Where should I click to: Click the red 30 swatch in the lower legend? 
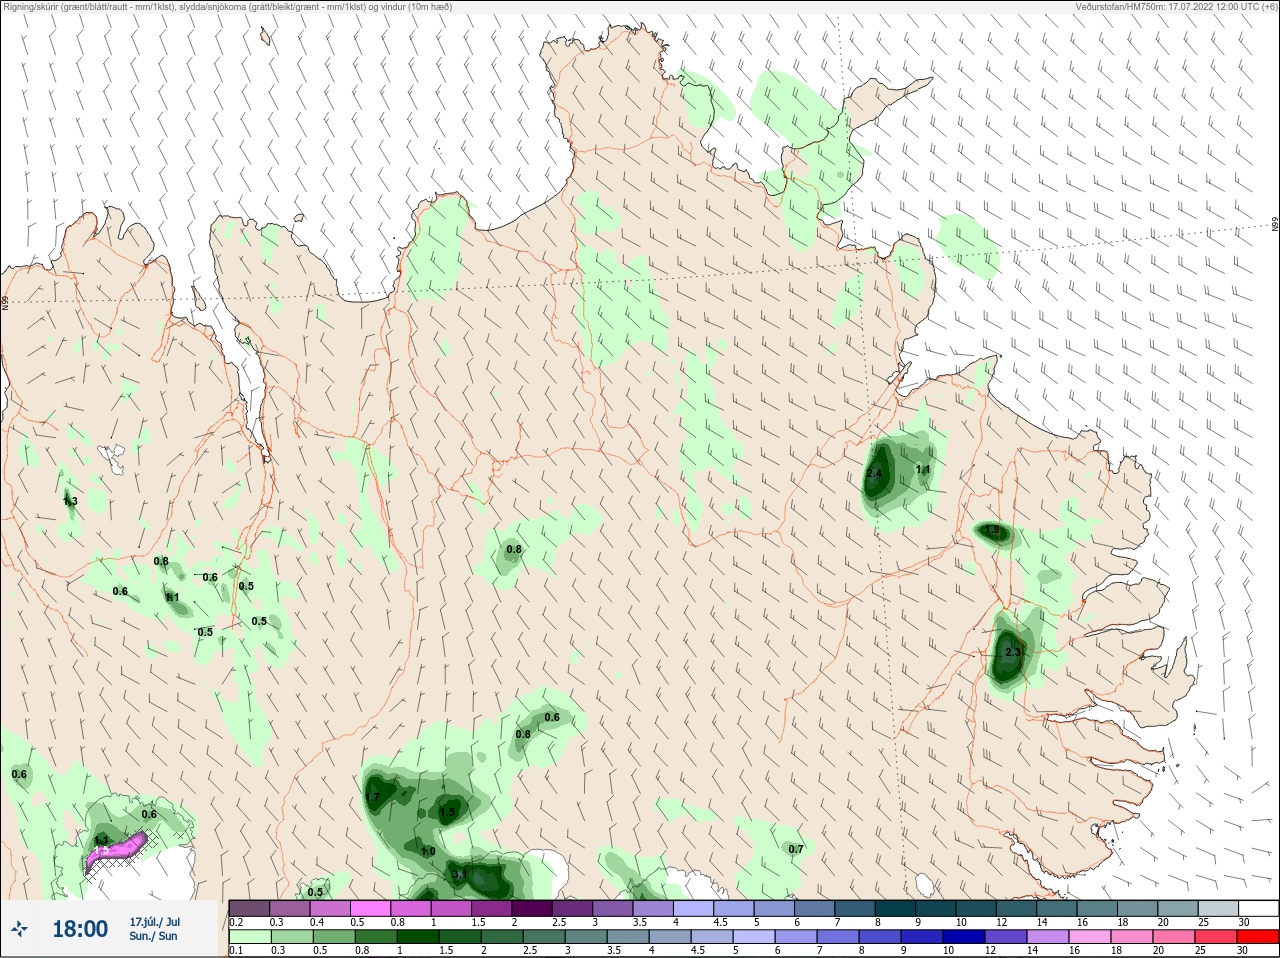1257,937
